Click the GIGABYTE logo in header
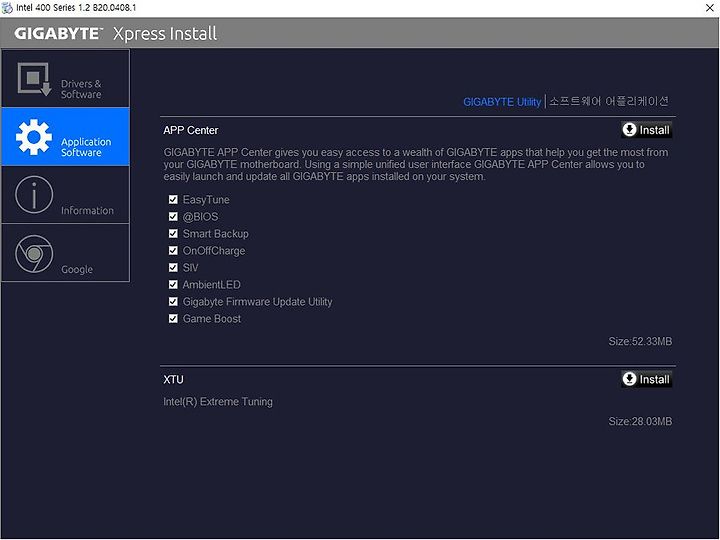720x540 pixels. pyautogui.click(x=58, y=34)
